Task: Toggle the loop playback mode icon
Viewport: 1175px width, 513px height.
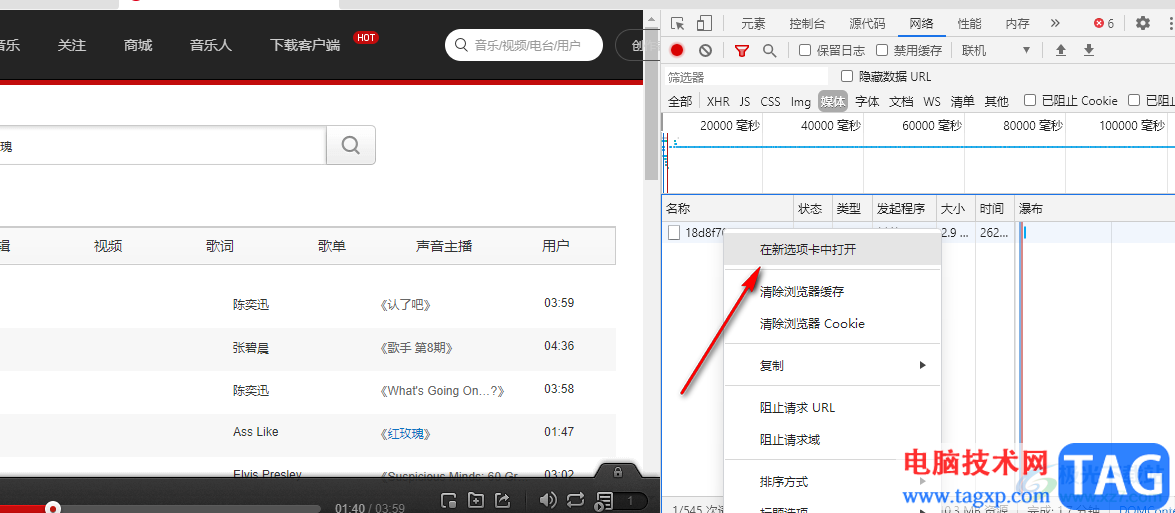Action: 576,500
